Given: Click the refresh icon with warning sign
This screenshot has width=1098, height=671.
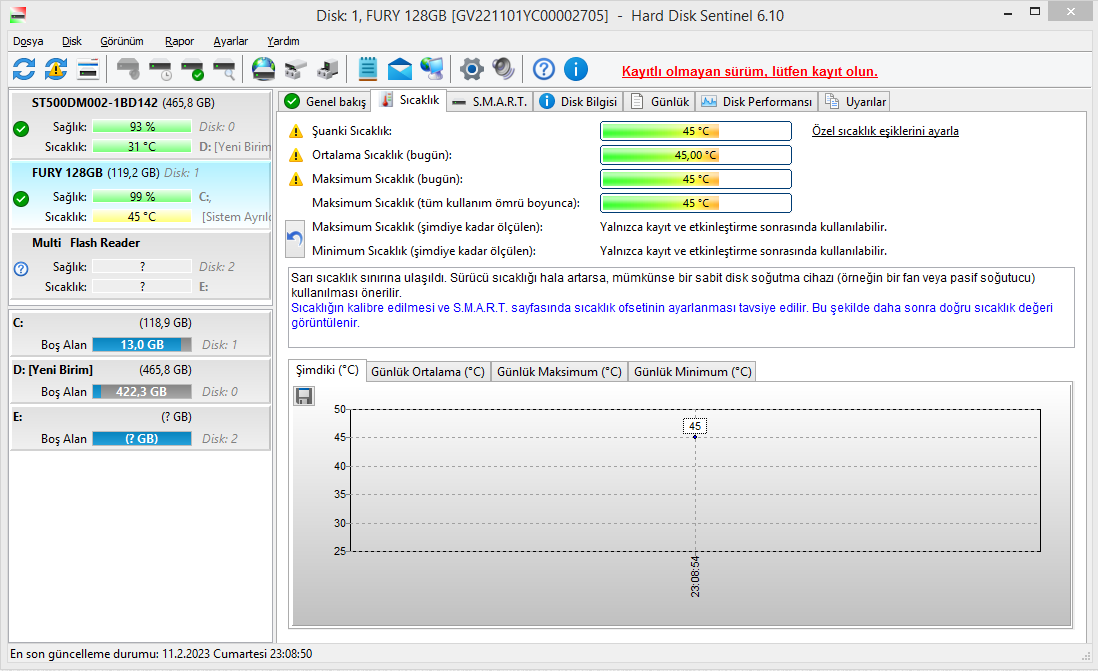Looking at the screenshot, I should pyautogui.click(x=56, y=69).
